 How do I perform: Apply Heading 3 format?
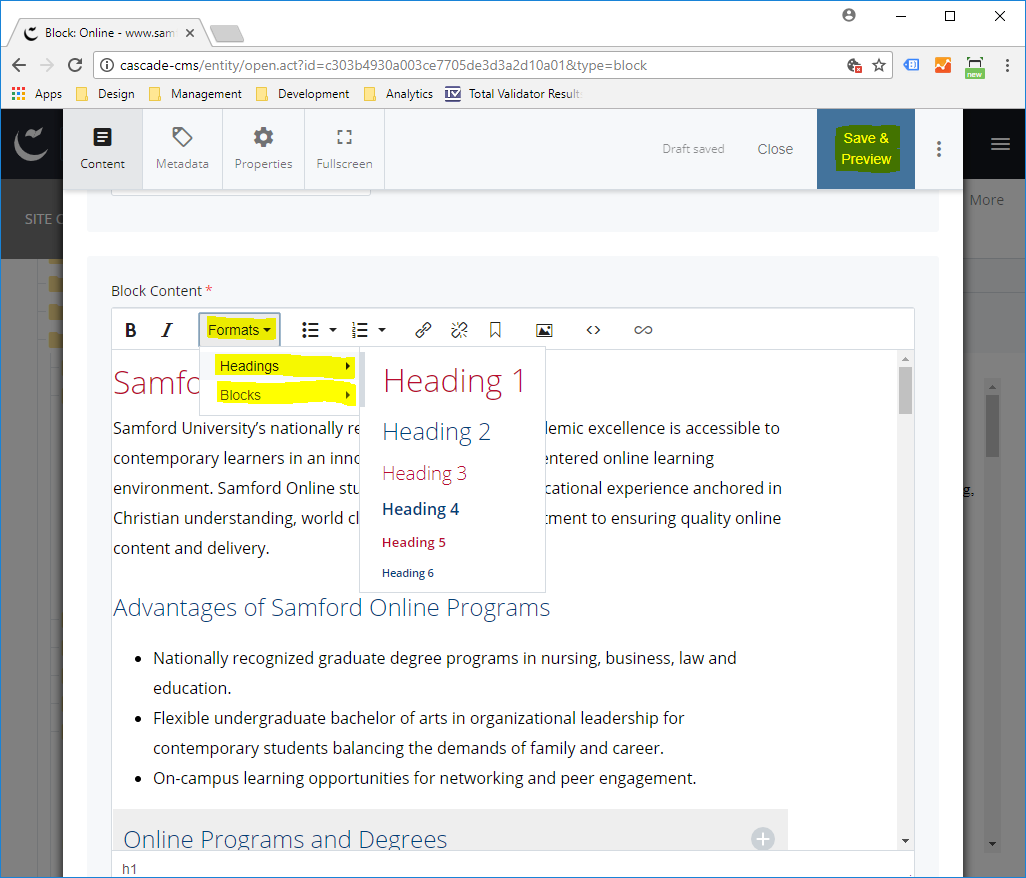click(424, 473)
